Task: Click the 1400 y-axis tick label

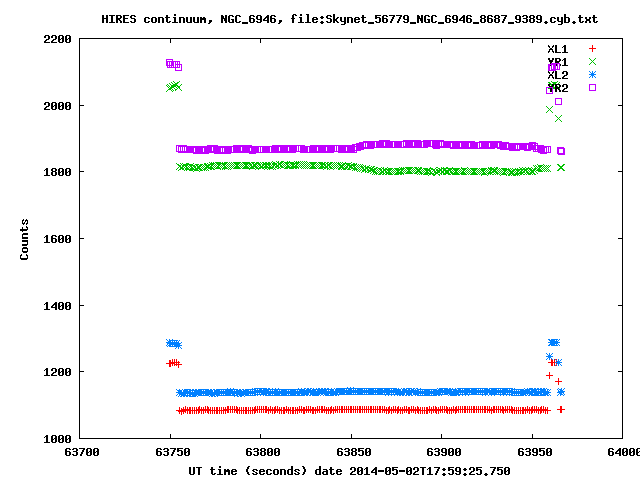Action: 57,306
